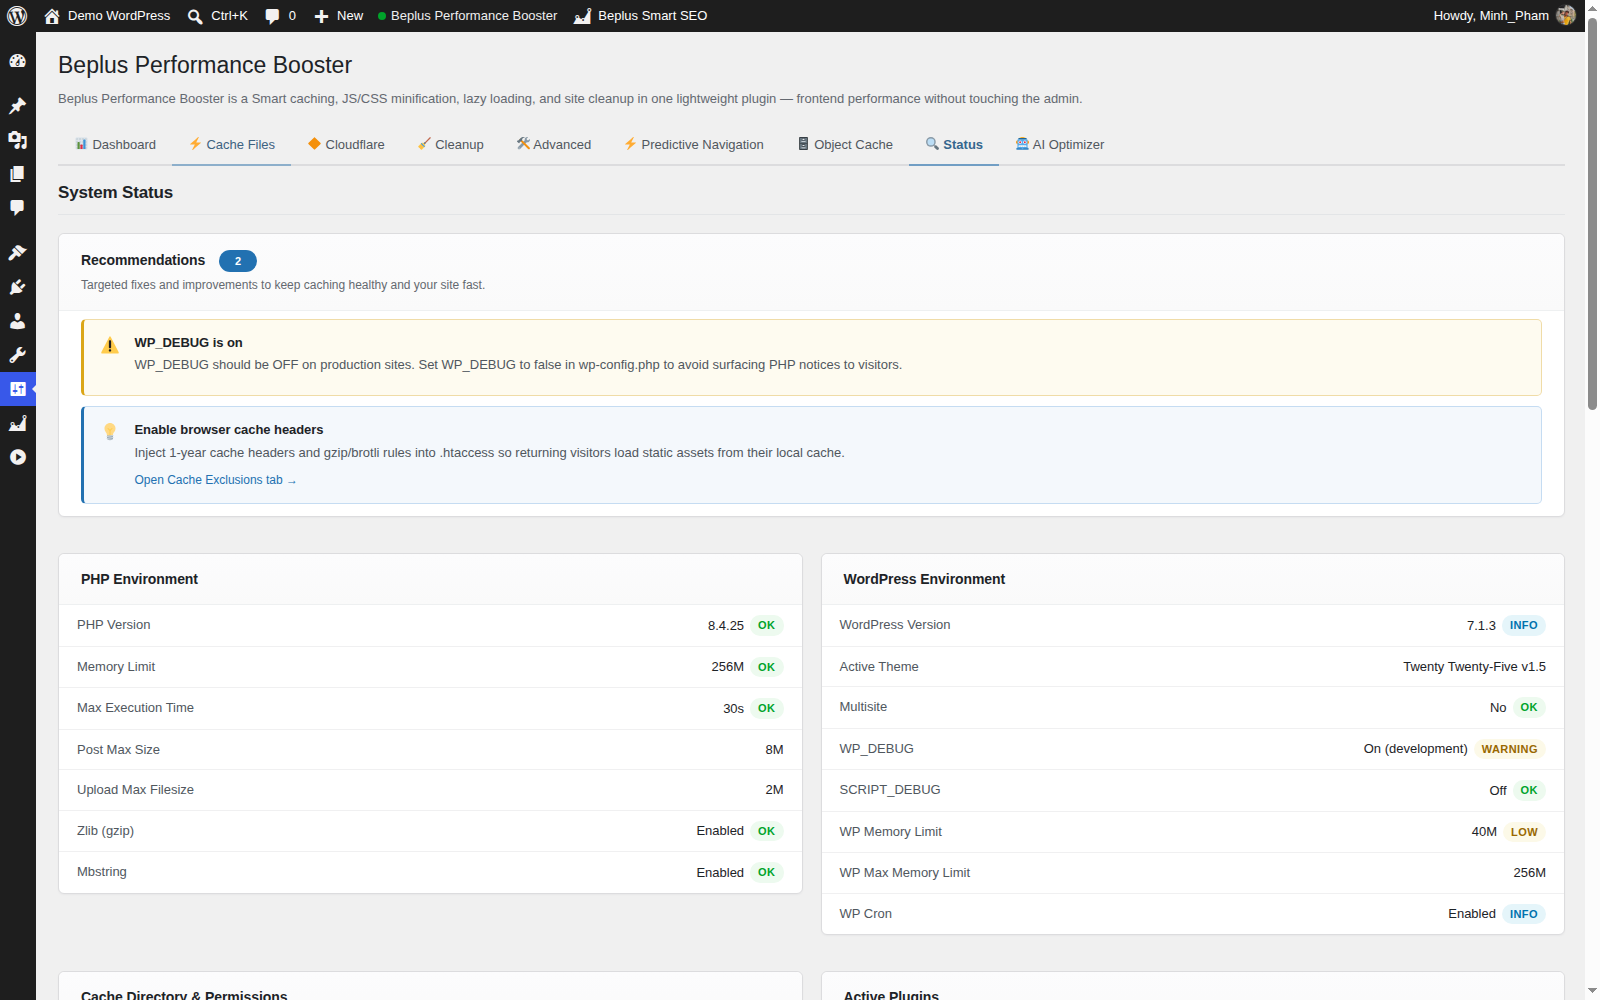Open the Predictive Navigation tab
1600x1000 pixels.
(x=694, y=145)
